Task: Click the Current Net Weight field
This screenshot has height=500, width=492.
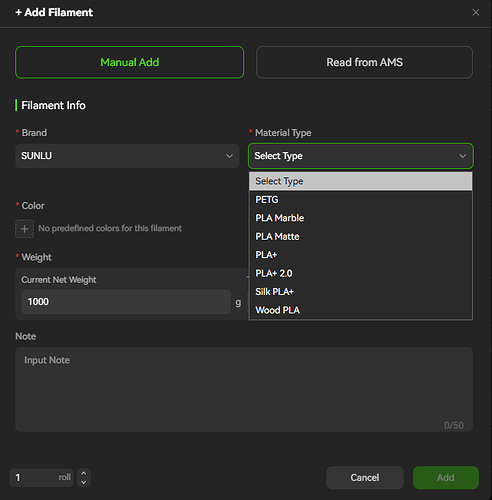Action: coord(126,302)
